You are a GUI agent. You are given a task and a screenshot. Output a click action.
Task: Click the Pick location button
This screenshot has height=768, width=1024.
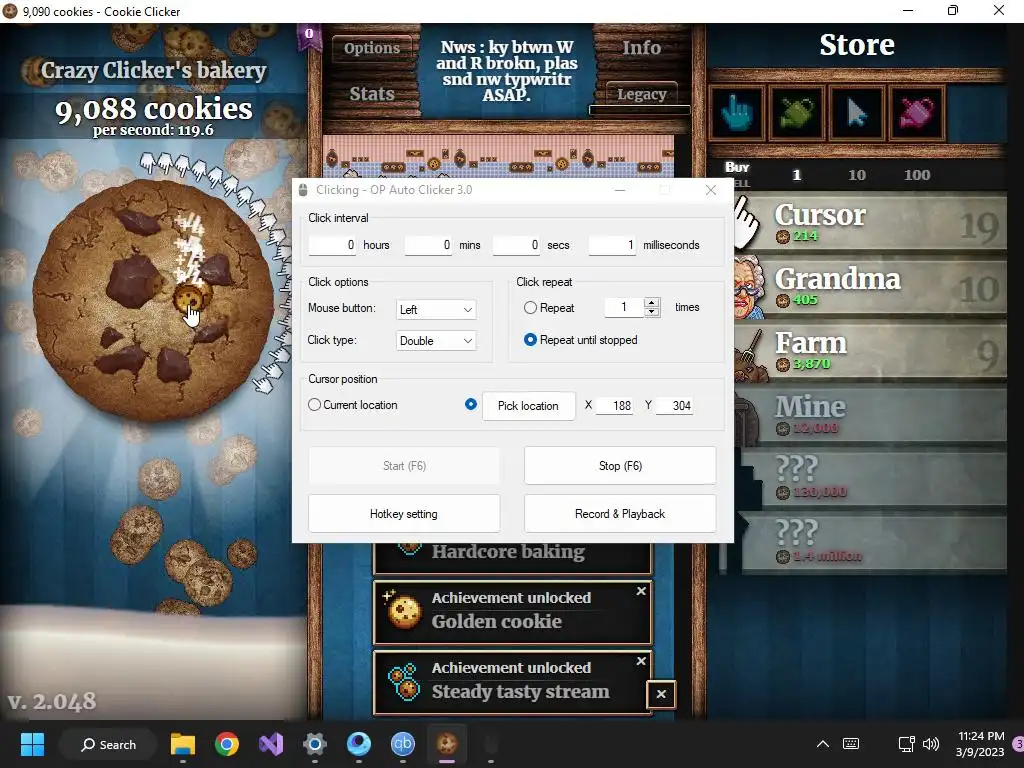pos(528,406)
